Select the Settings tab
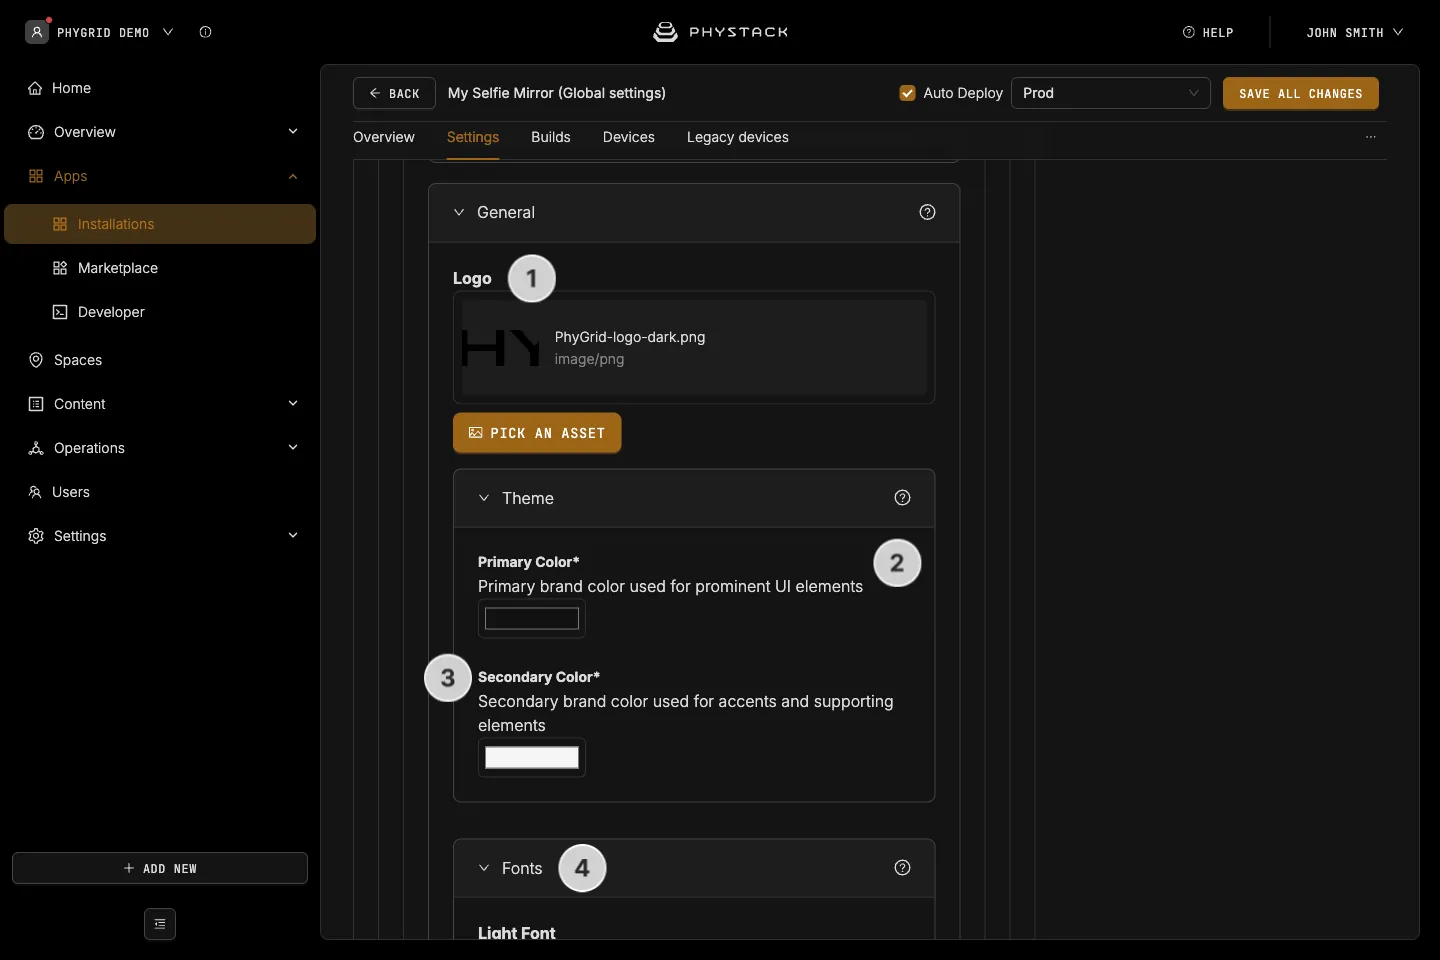1440x960 pixels. (x=473, y=137)
